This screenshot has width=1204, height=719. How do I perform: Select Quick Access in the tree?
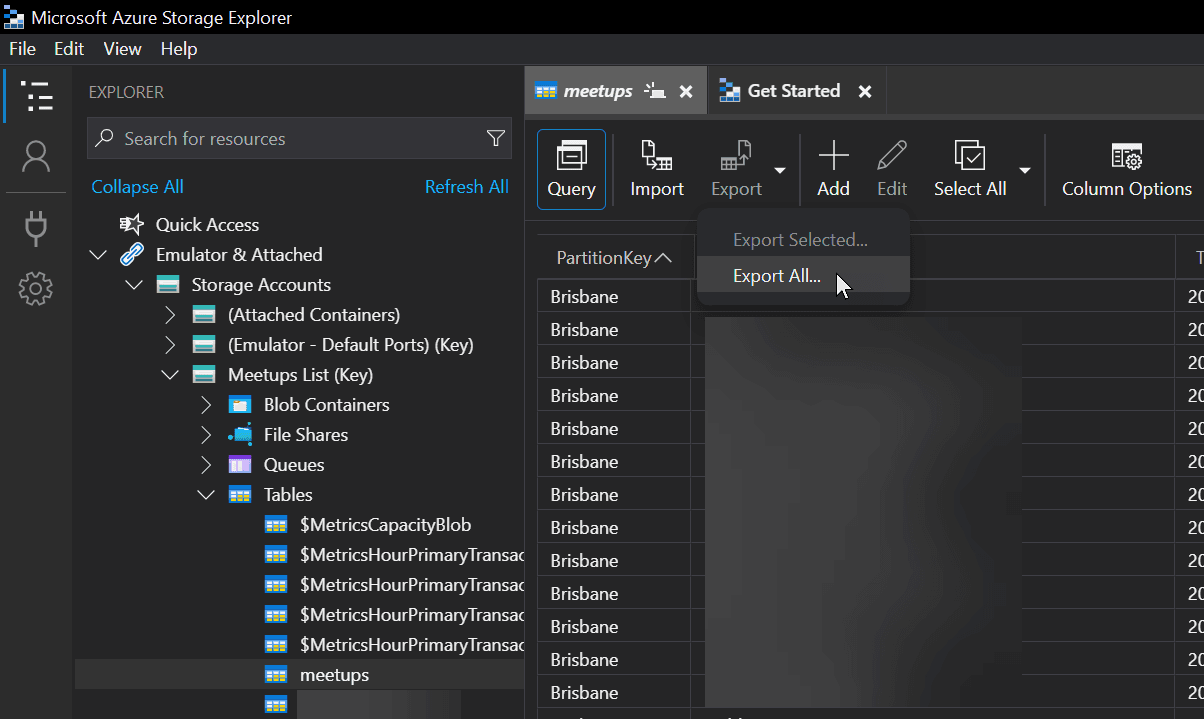(207, 225)
